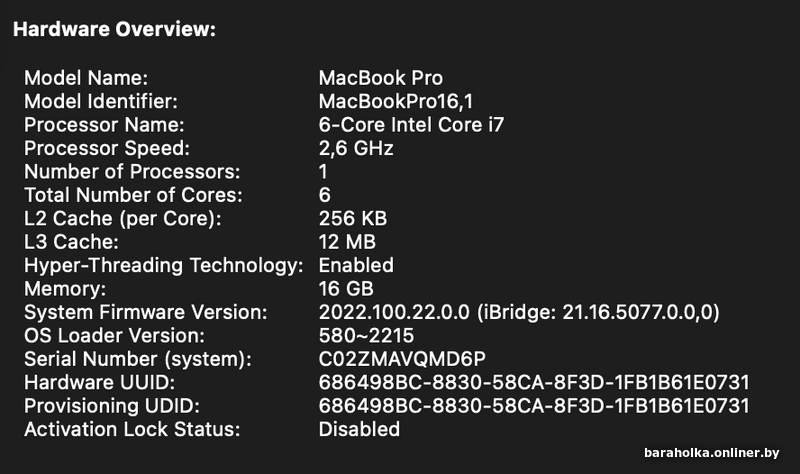
Task: Click the 16 GB memory value
Action: [x=345, y=288]
